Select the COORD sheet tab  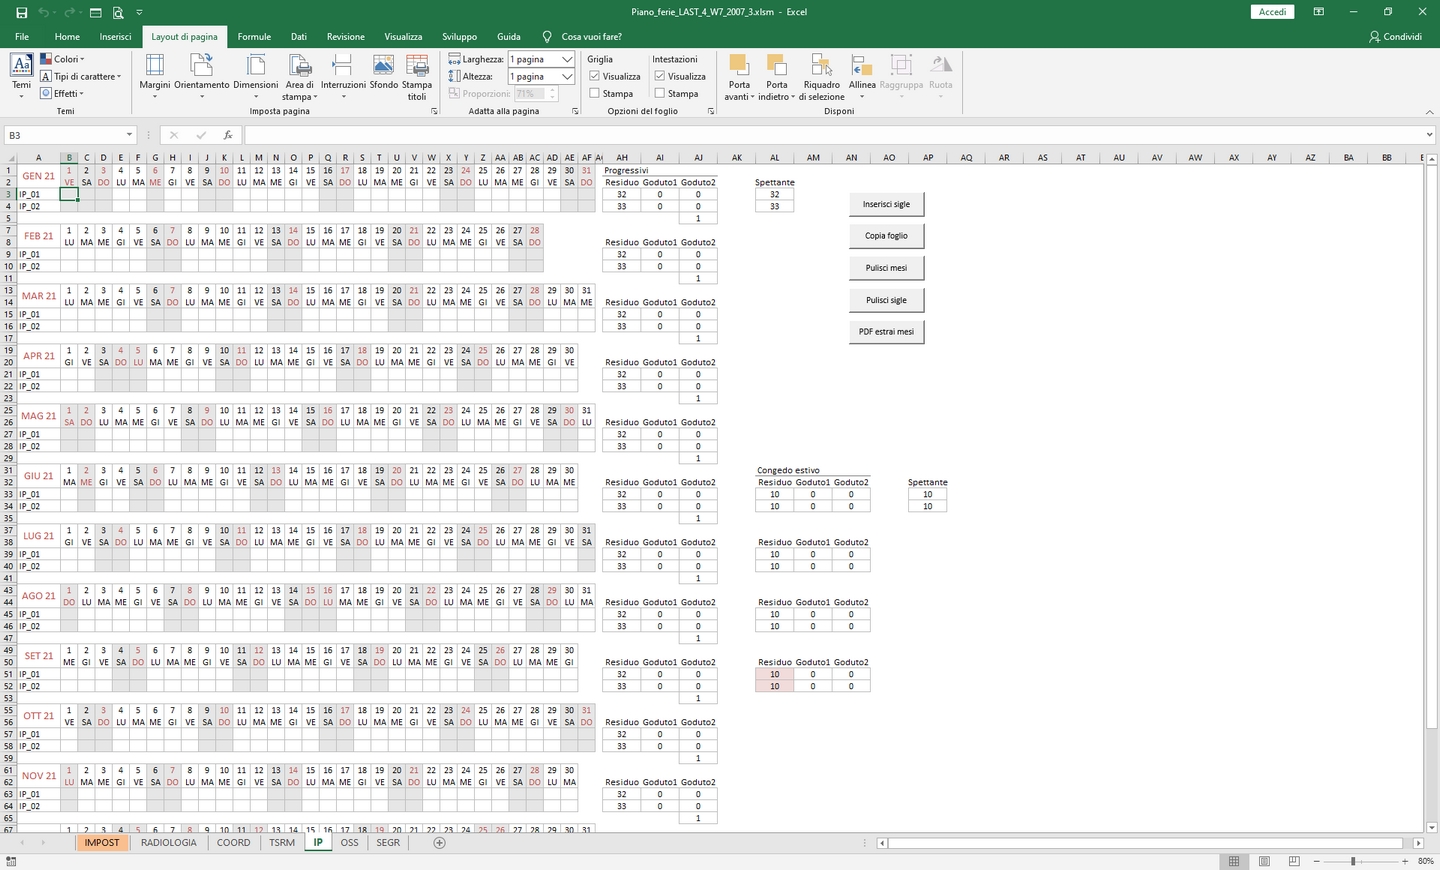[234, 843]
